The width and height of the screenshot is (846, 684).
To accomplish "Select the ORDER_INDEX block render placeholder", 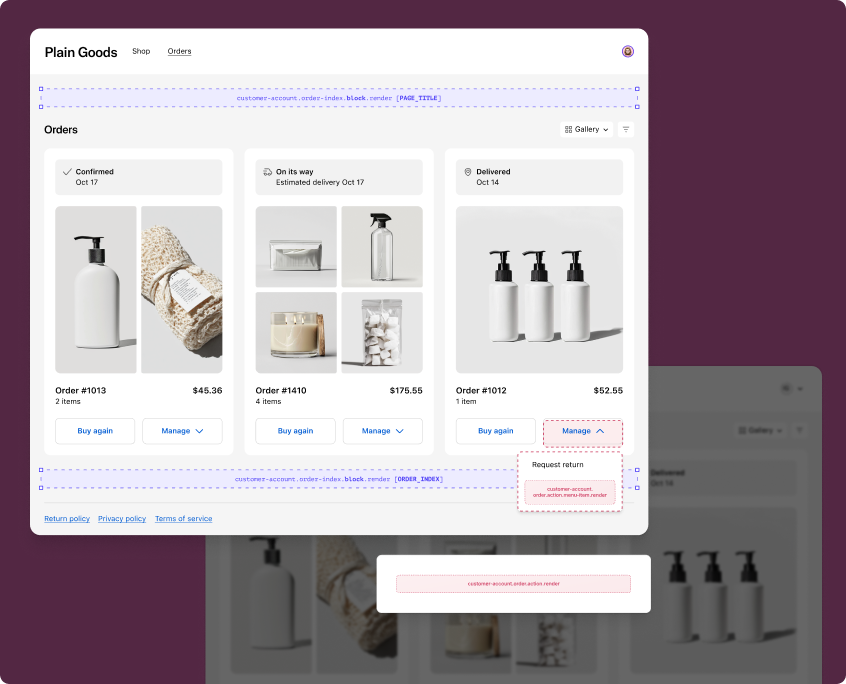I will (339, 479).
